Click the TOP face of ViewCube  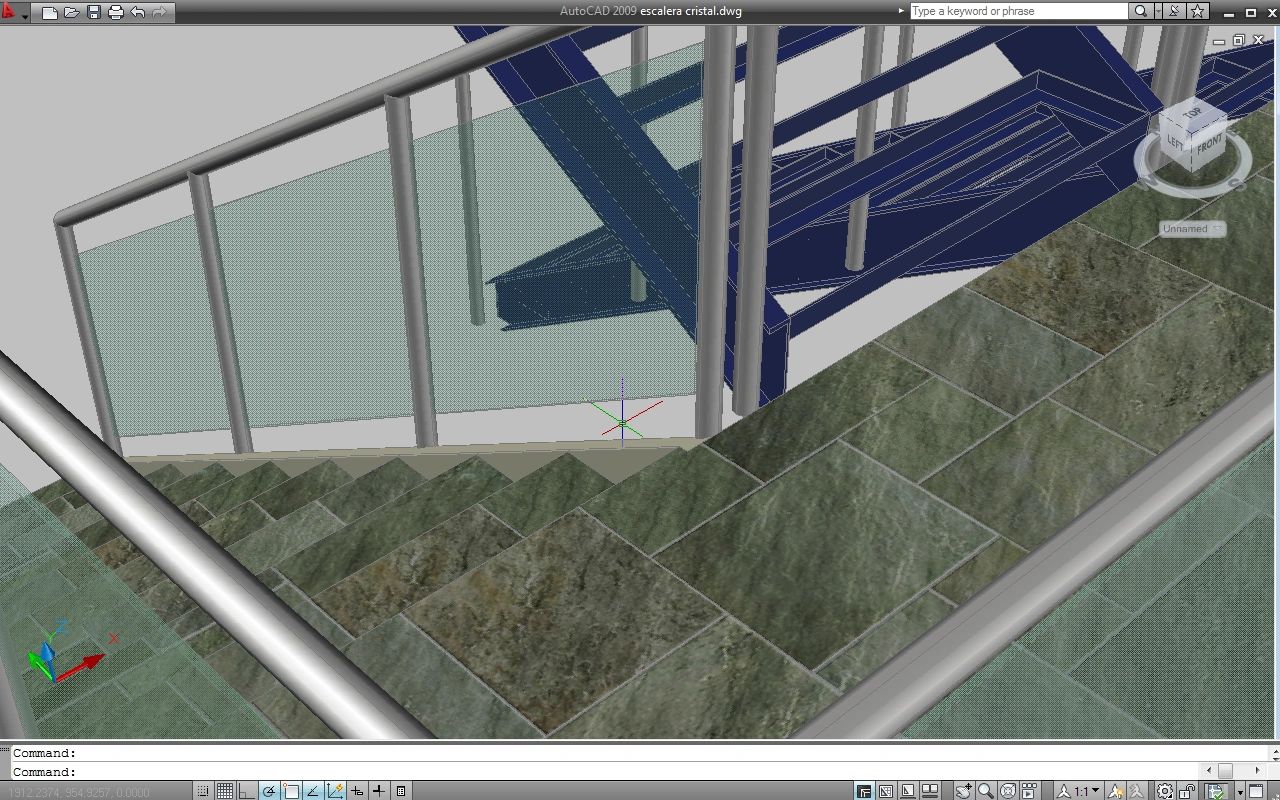tap(1192, 115)
